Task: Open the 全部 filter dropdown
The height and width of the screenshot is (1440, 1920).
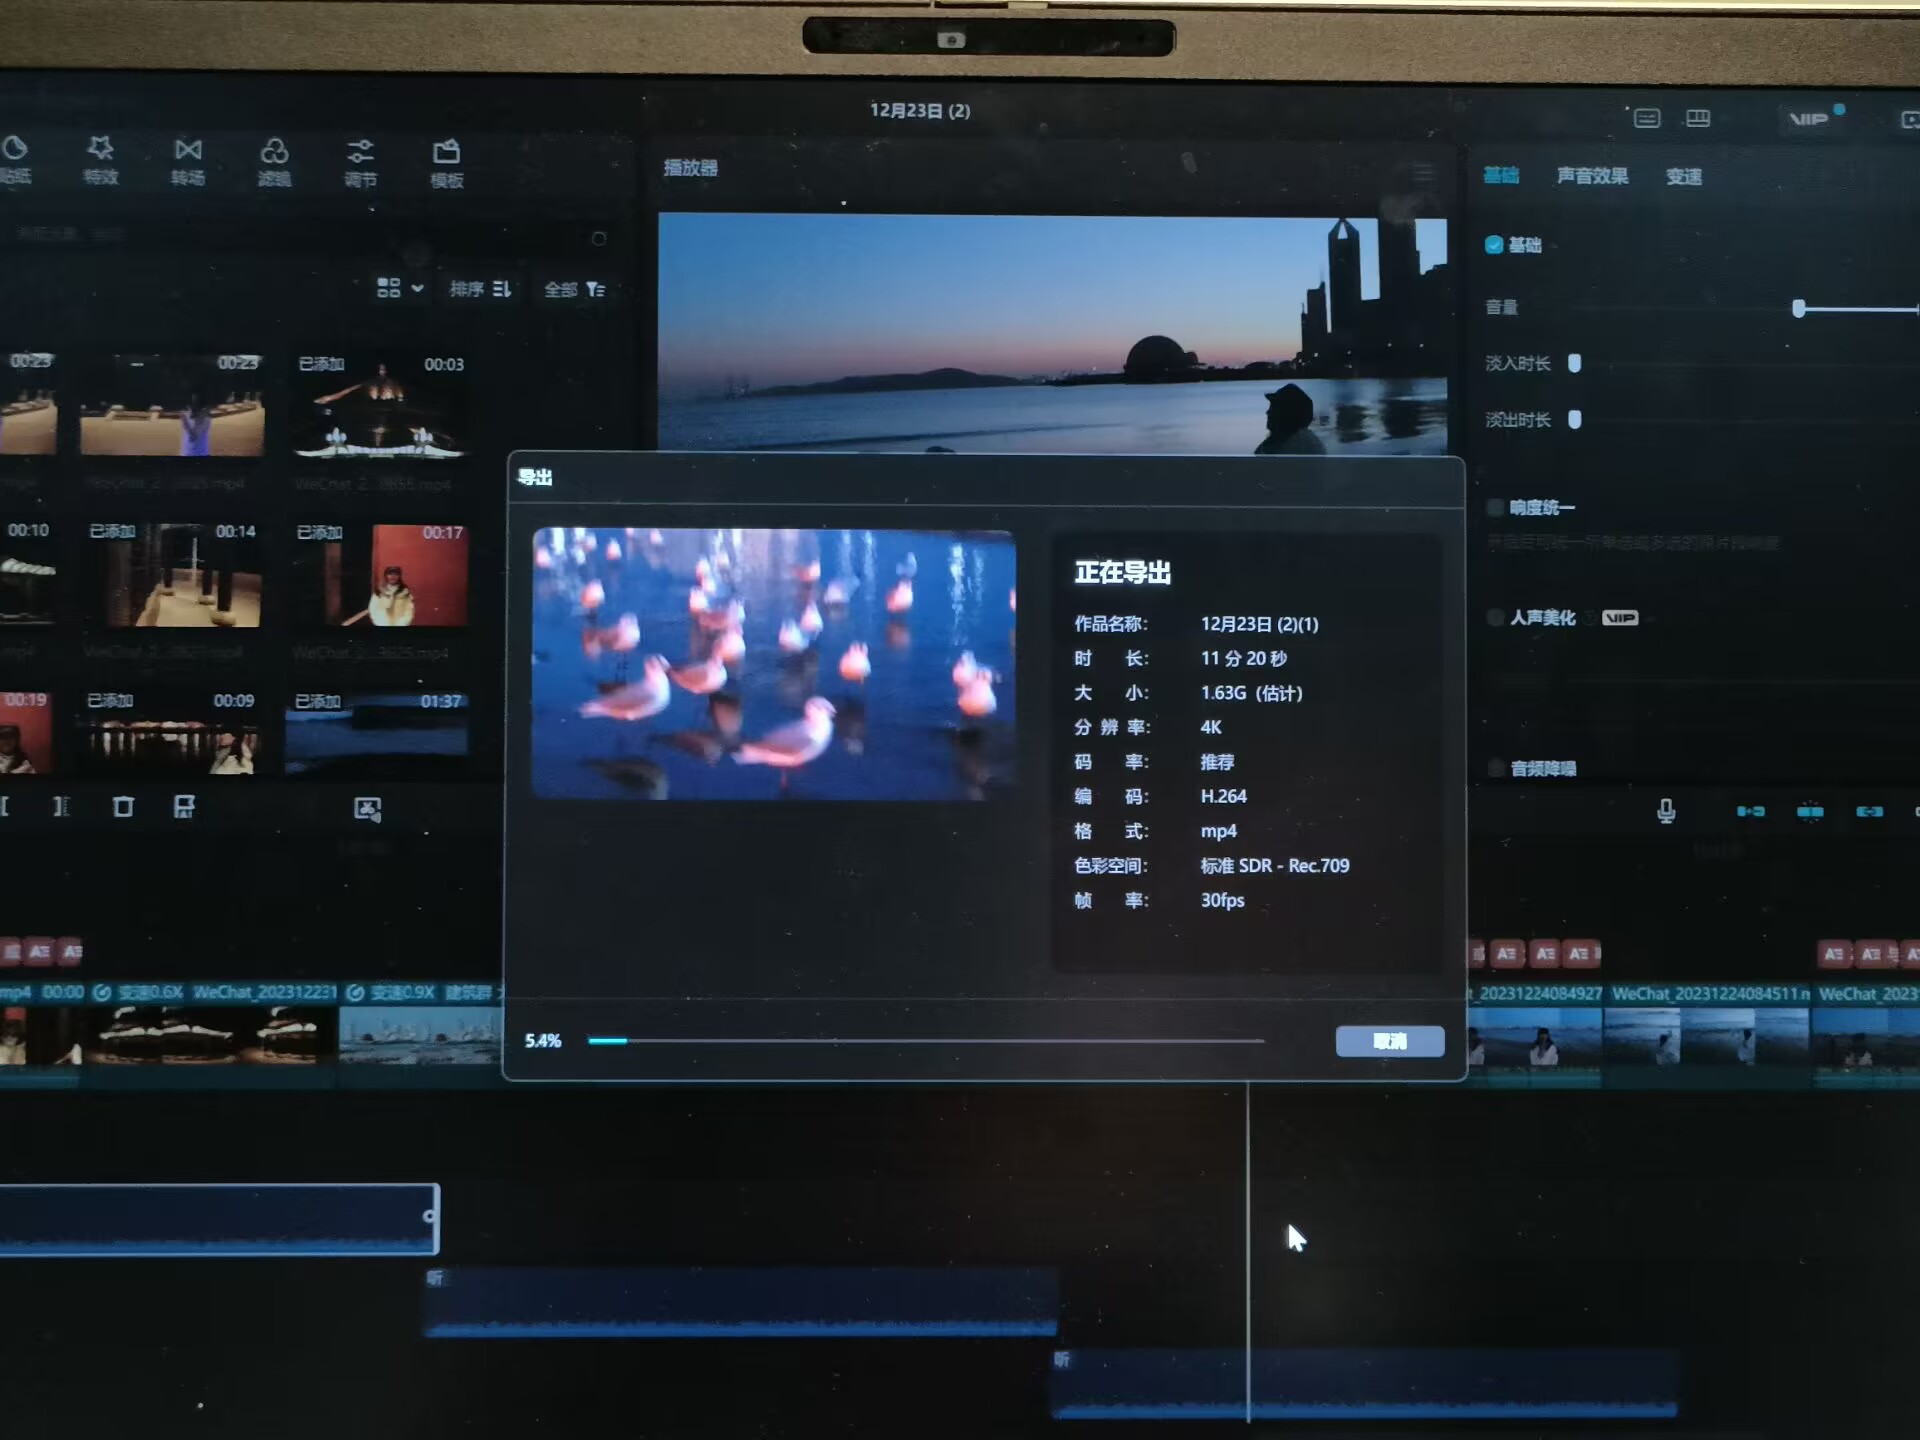Action: (574, 289)
